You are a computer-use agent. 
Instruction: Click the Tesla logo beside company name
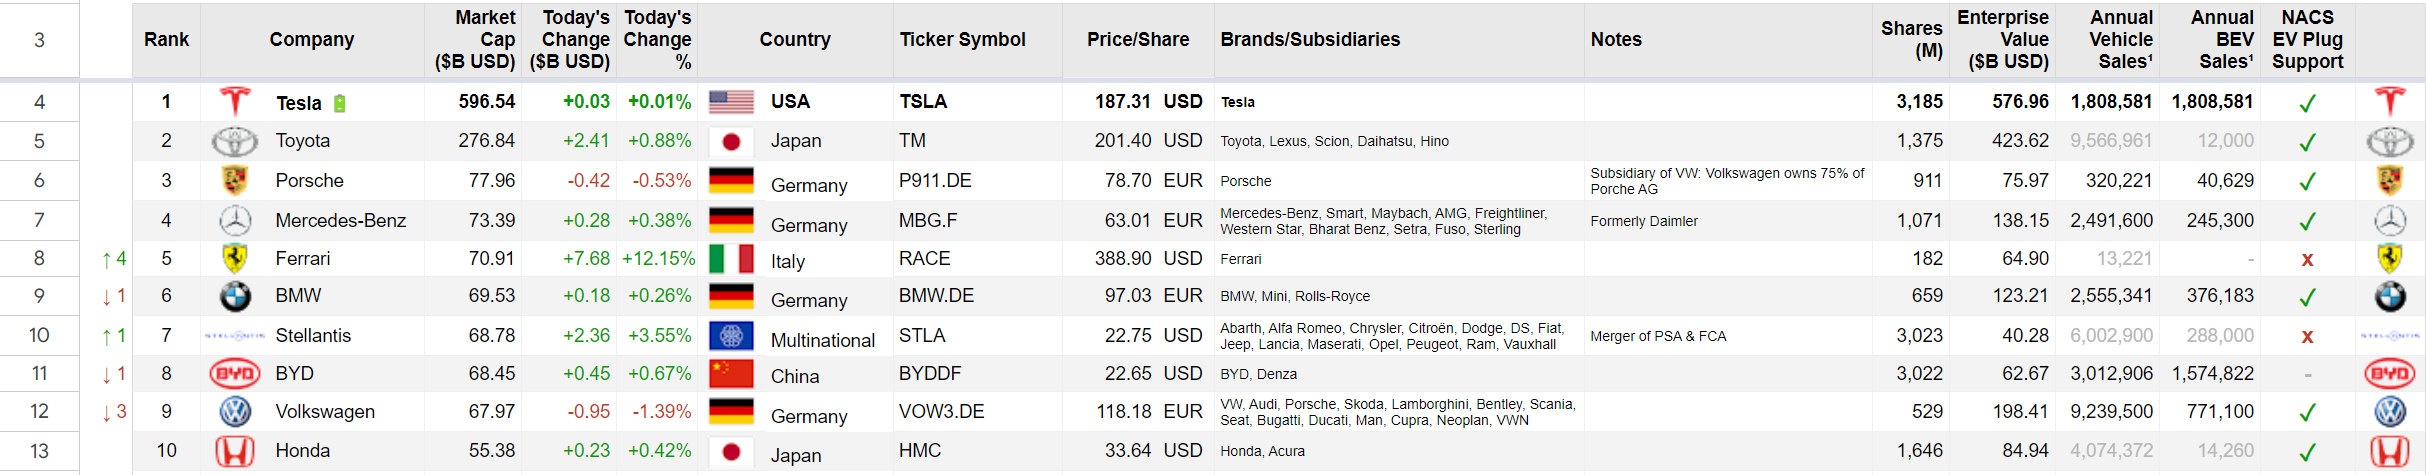(235, 101)
